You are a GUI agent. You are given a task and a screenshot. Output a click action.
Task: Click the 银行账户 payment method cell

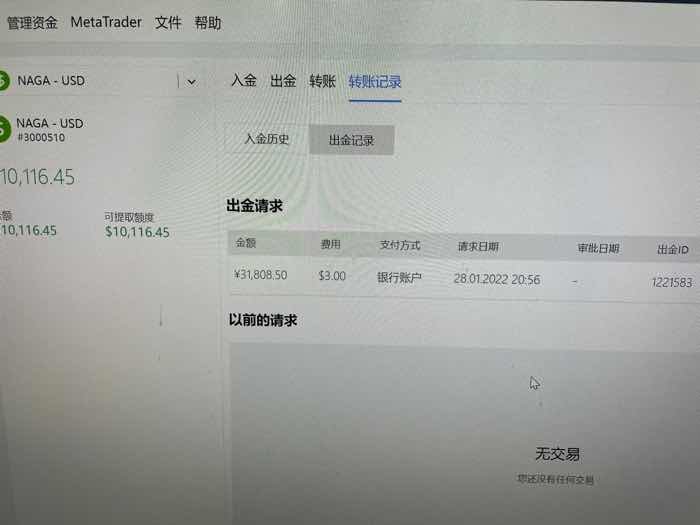pyautogui.click(x=400, y=278)
